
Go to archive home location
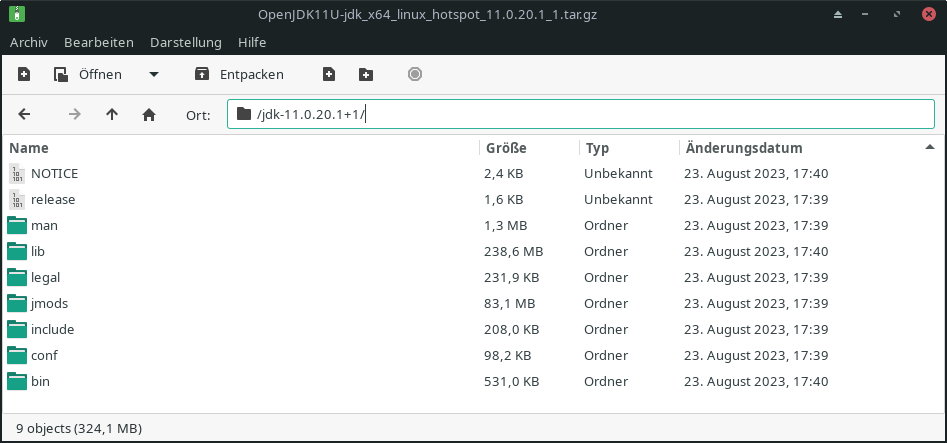(149, 114)
